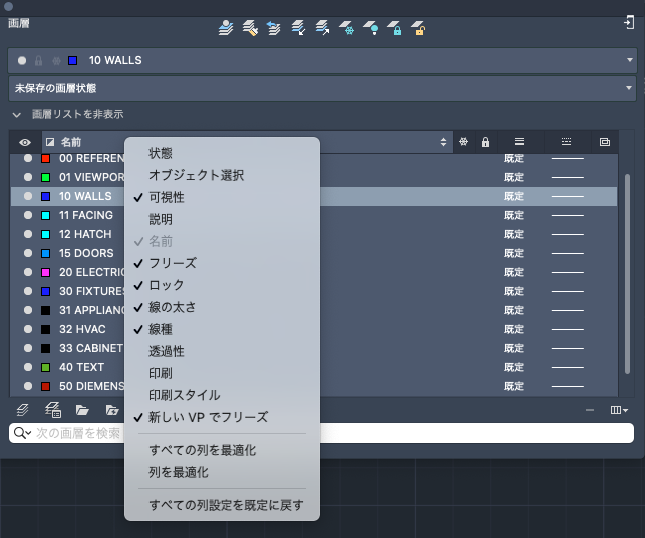Click the status icon beside 名前 header
Viewport: 645px width, 538px height.
50,142
